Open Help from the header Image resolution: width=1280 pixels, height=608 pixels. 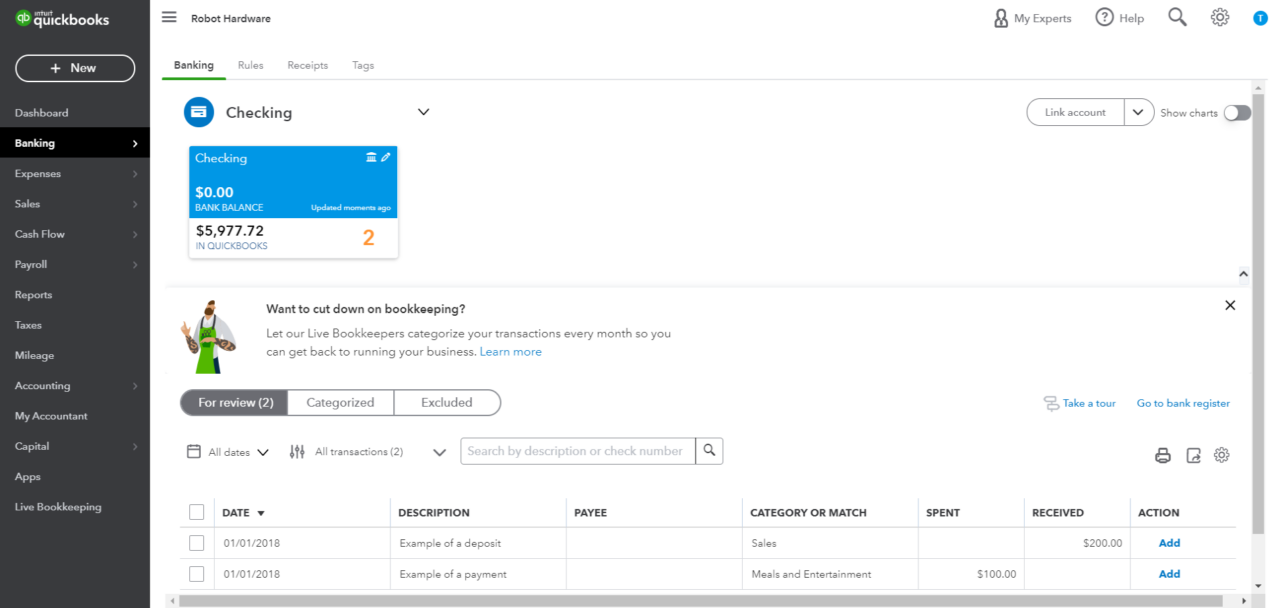click(x=1119, y=17)
